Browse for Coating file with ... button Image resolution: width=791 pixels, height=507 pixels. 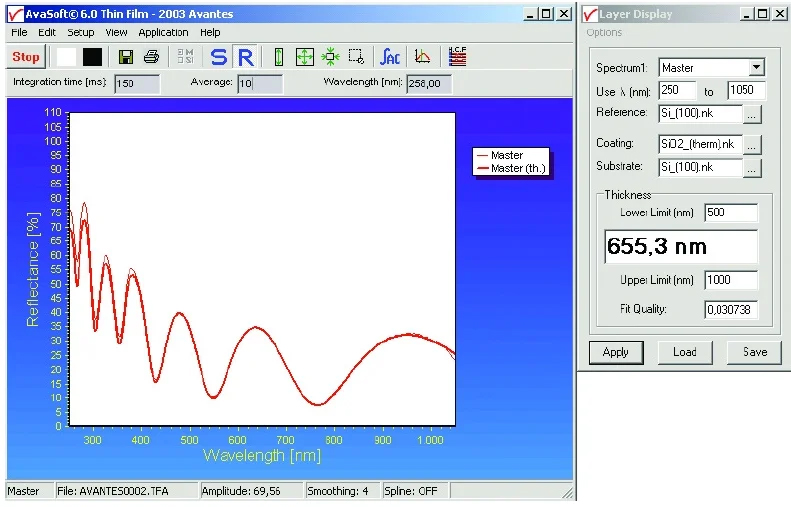tap(752, 145)
